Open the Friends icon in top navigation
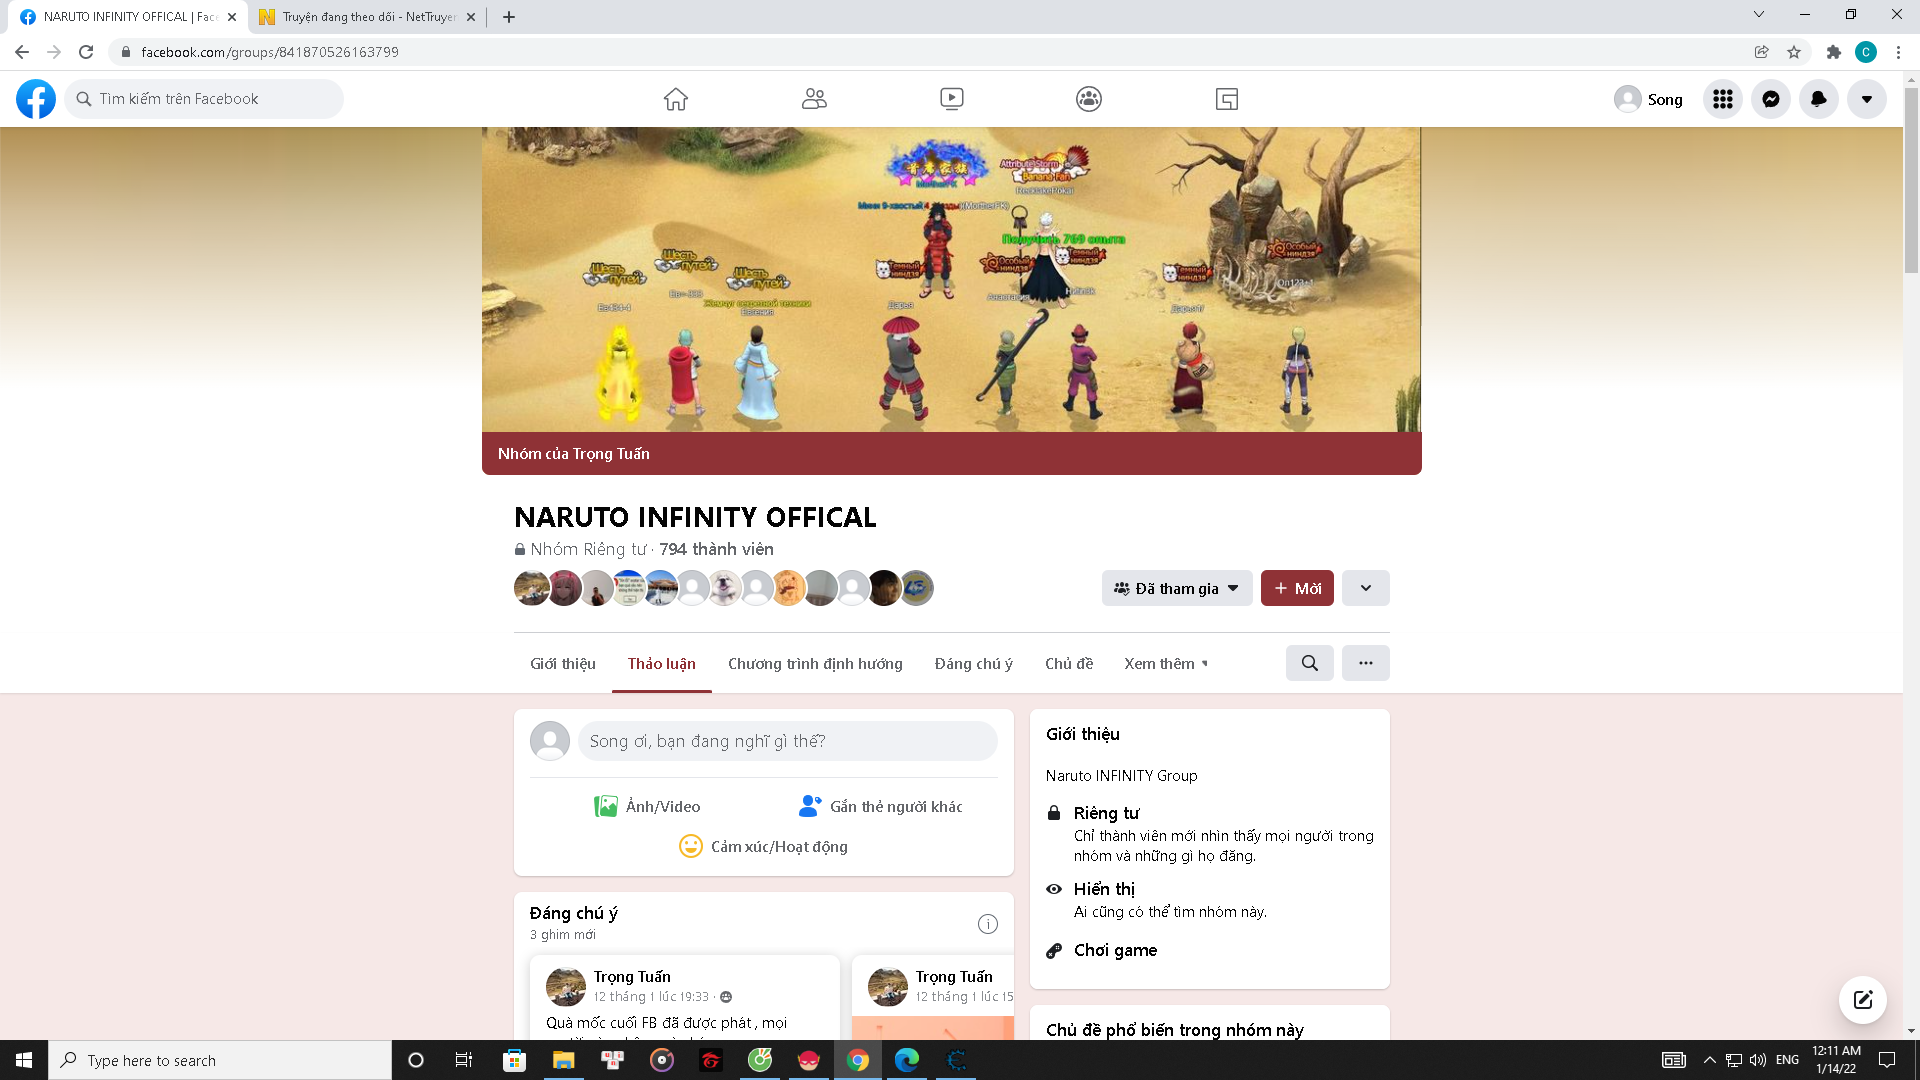Screen dimensions: 1920x1080 click(814, 99)
